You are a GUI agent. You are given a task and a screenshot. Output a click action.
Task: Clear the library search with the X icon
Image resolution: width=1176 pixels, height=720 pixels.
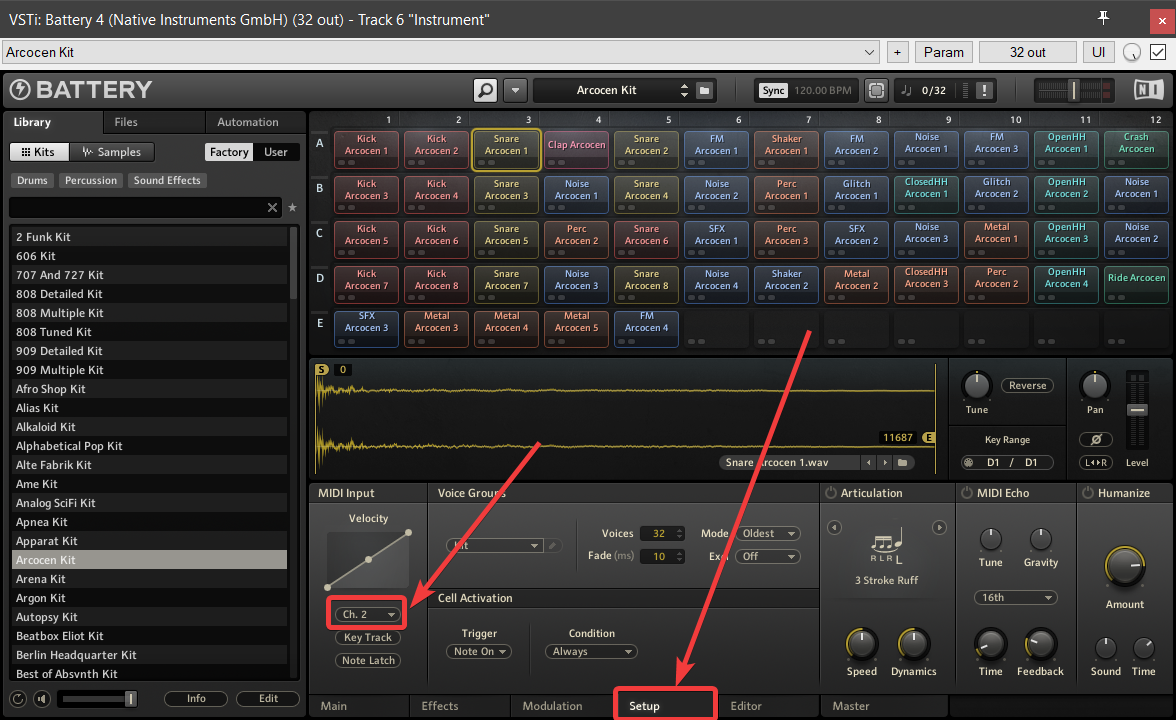click(272, 208)
